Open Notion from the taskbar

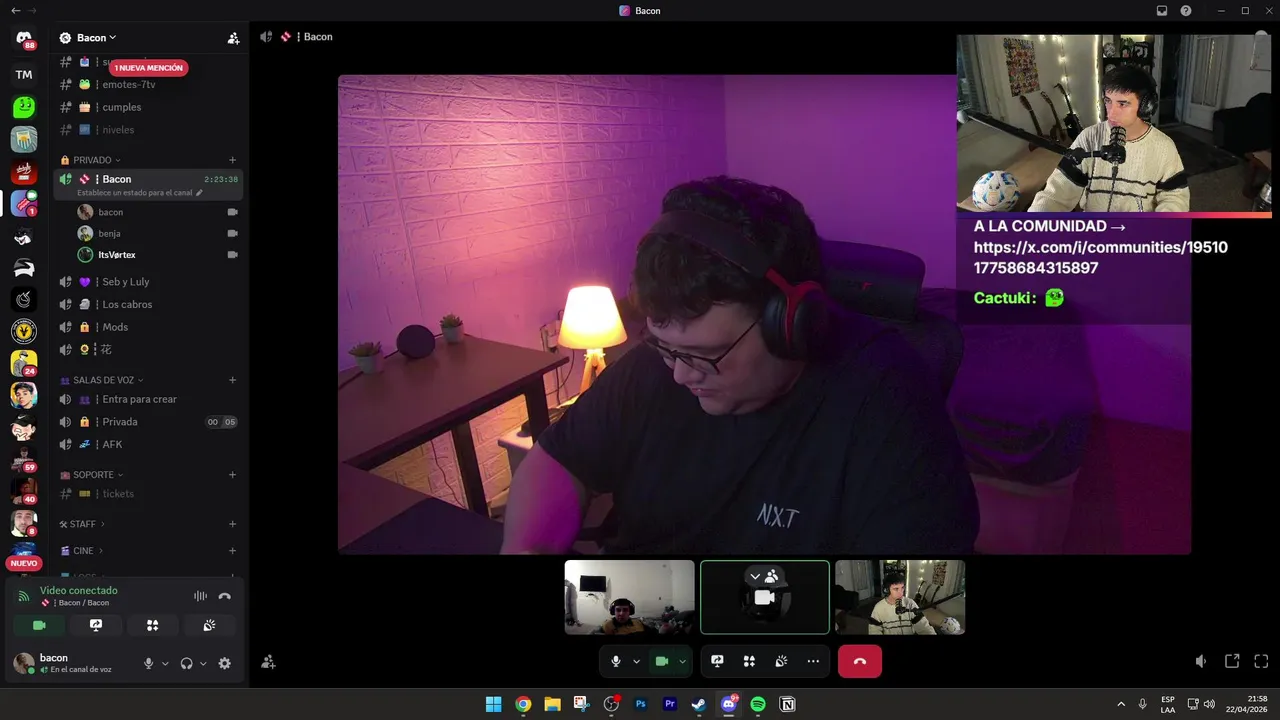(787, 704)
